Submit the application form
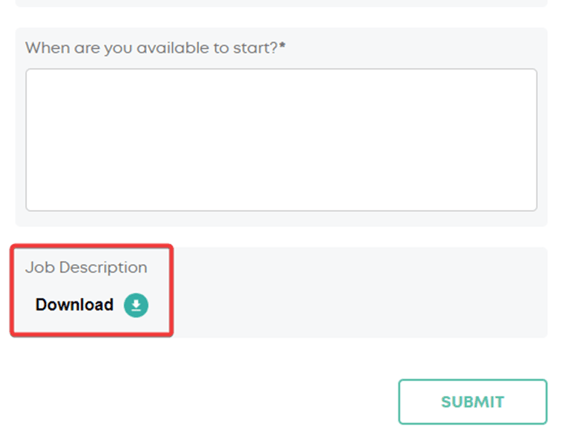 coord(473,402)
